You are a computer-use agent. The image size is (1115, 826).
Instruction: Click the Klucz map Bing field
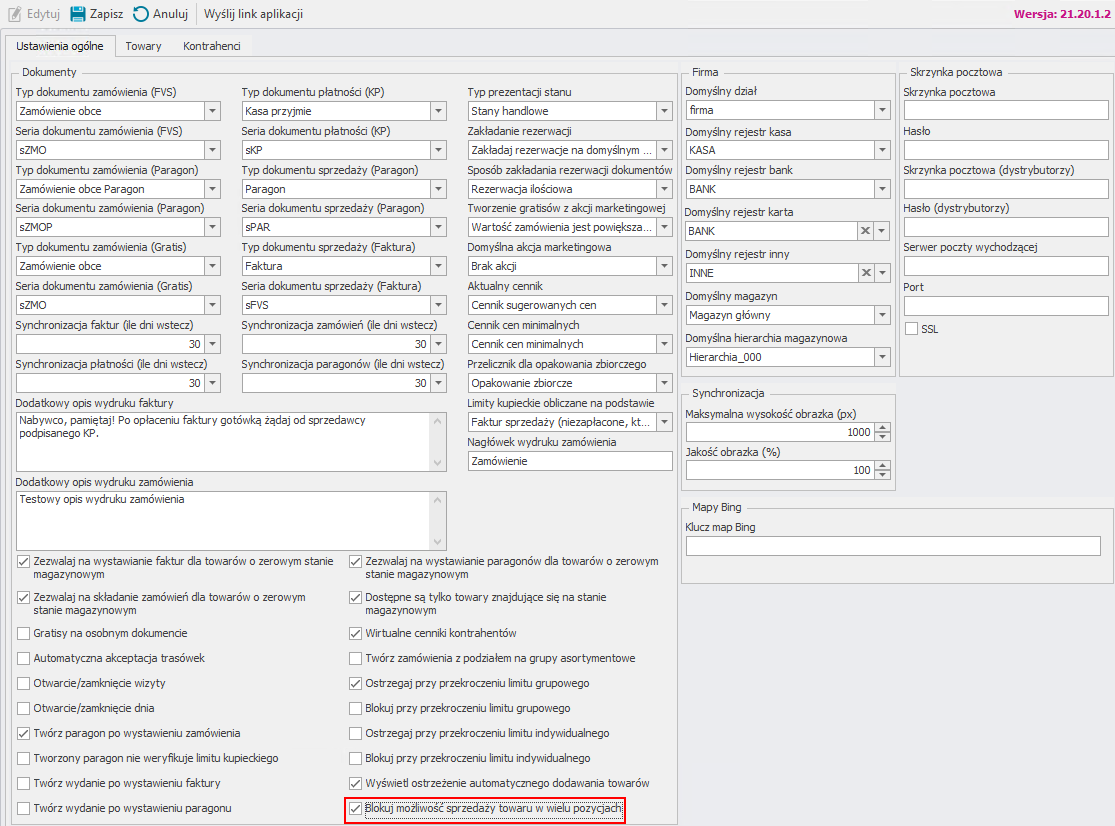coord(892,546)
